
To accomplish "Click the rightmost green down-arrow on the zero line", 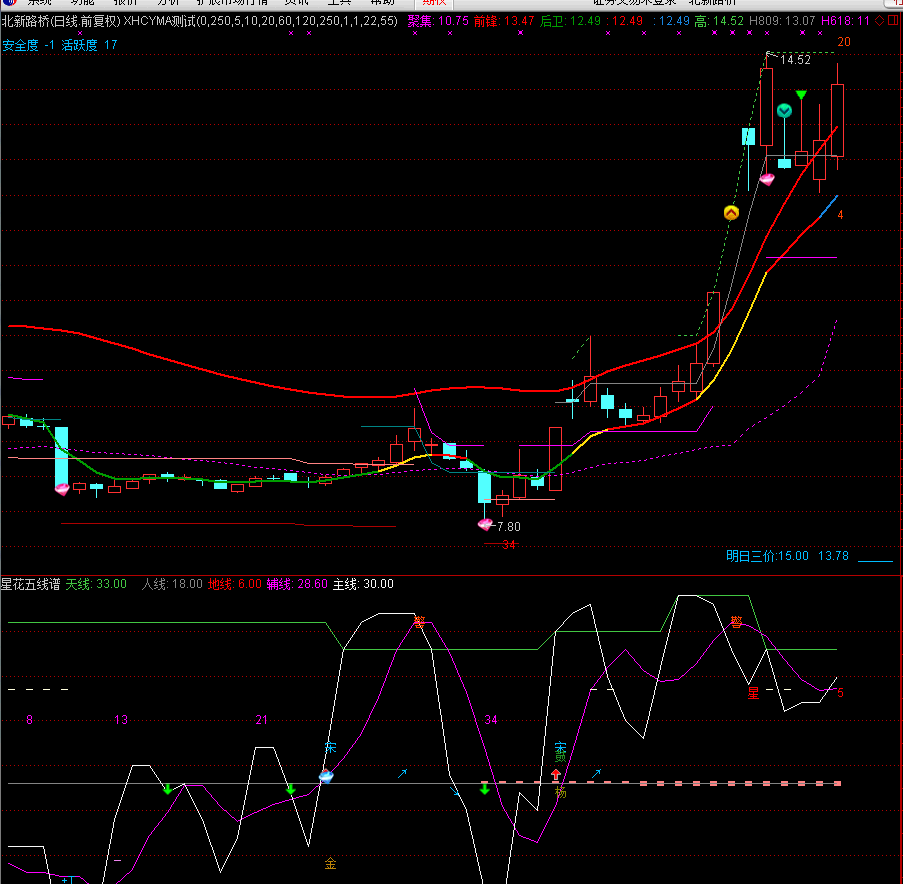I will tap(484, 788).
